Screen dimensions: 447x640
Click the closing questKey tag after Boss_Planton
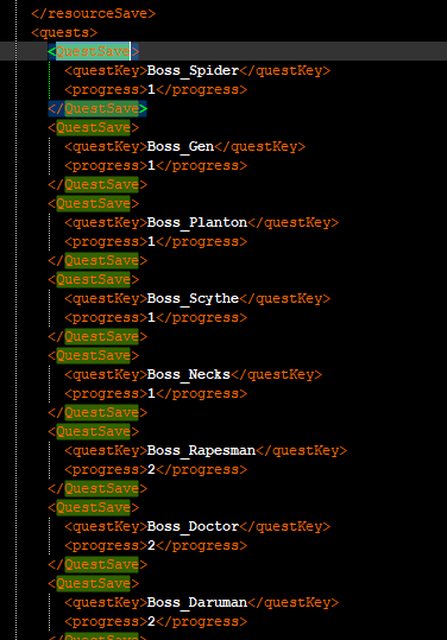(293, 222)
